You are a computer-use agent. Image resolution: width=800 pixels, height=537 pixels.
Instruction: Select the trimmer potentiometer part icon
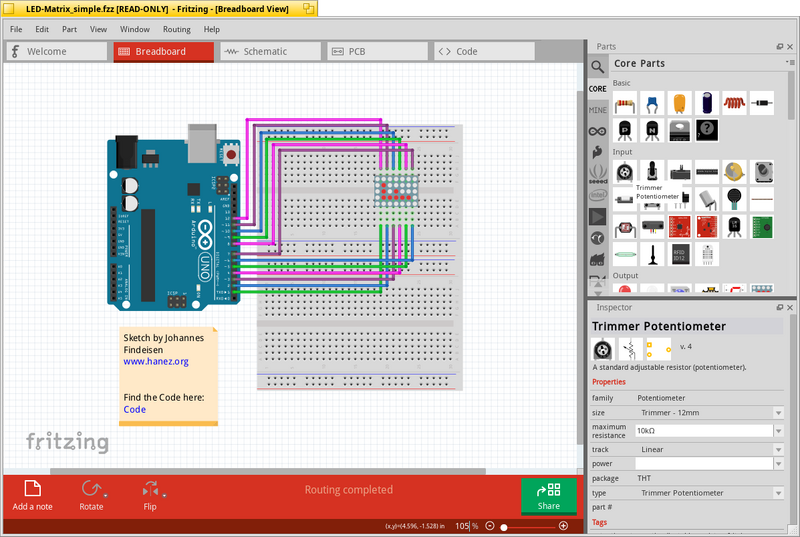click(625, 172)
